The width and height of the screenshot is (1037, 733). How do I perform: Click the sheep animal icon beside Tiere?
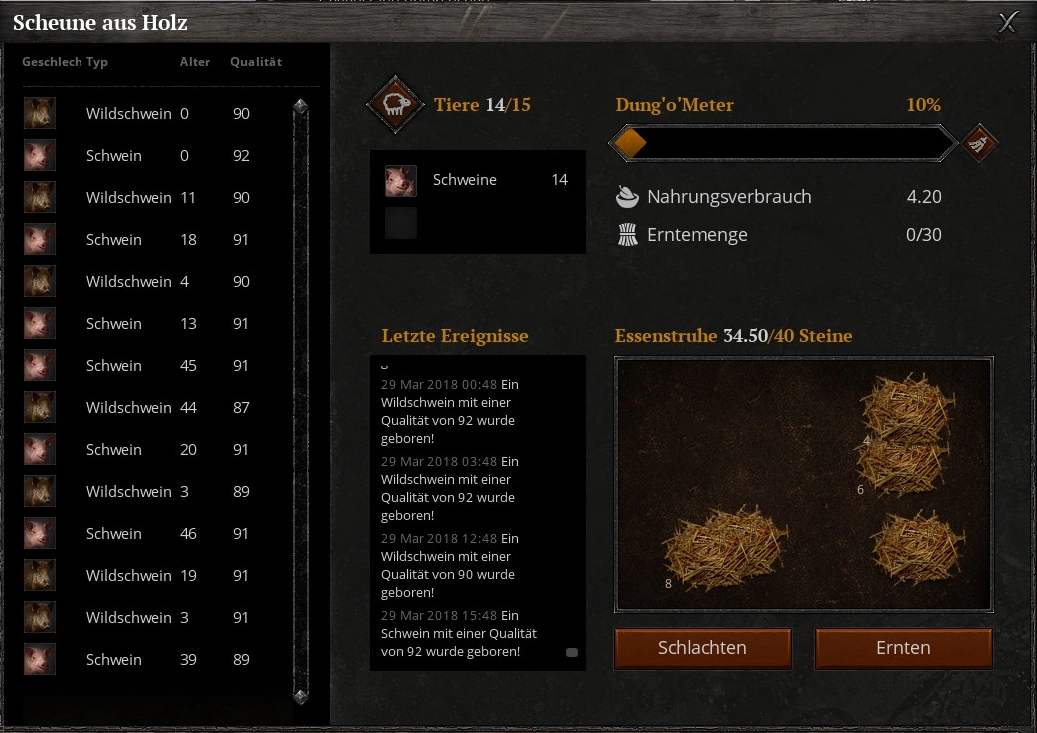(395, 105)
